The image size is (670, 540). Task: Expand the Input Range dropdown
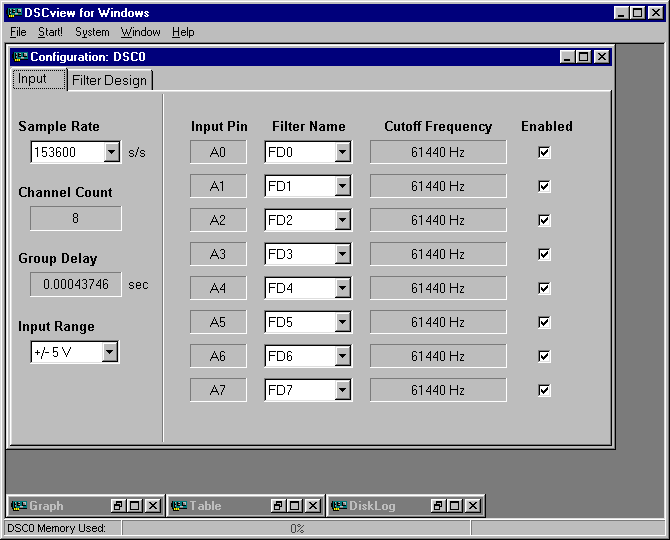point(110,352)
